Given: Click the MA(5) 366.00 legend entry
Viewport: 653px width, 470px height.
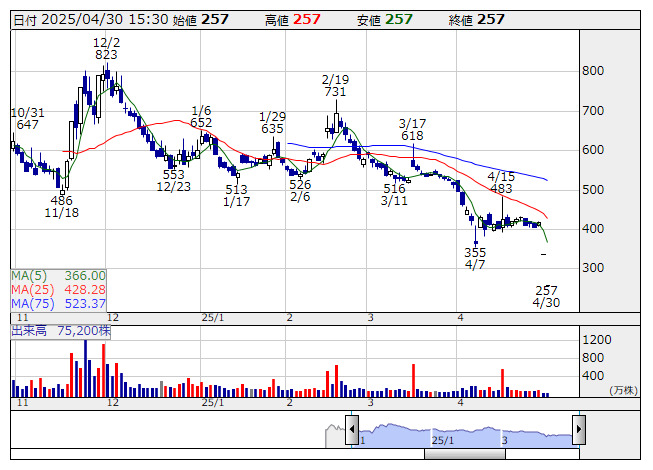Looking at the screenshot, I should click(x=58, y=276).
